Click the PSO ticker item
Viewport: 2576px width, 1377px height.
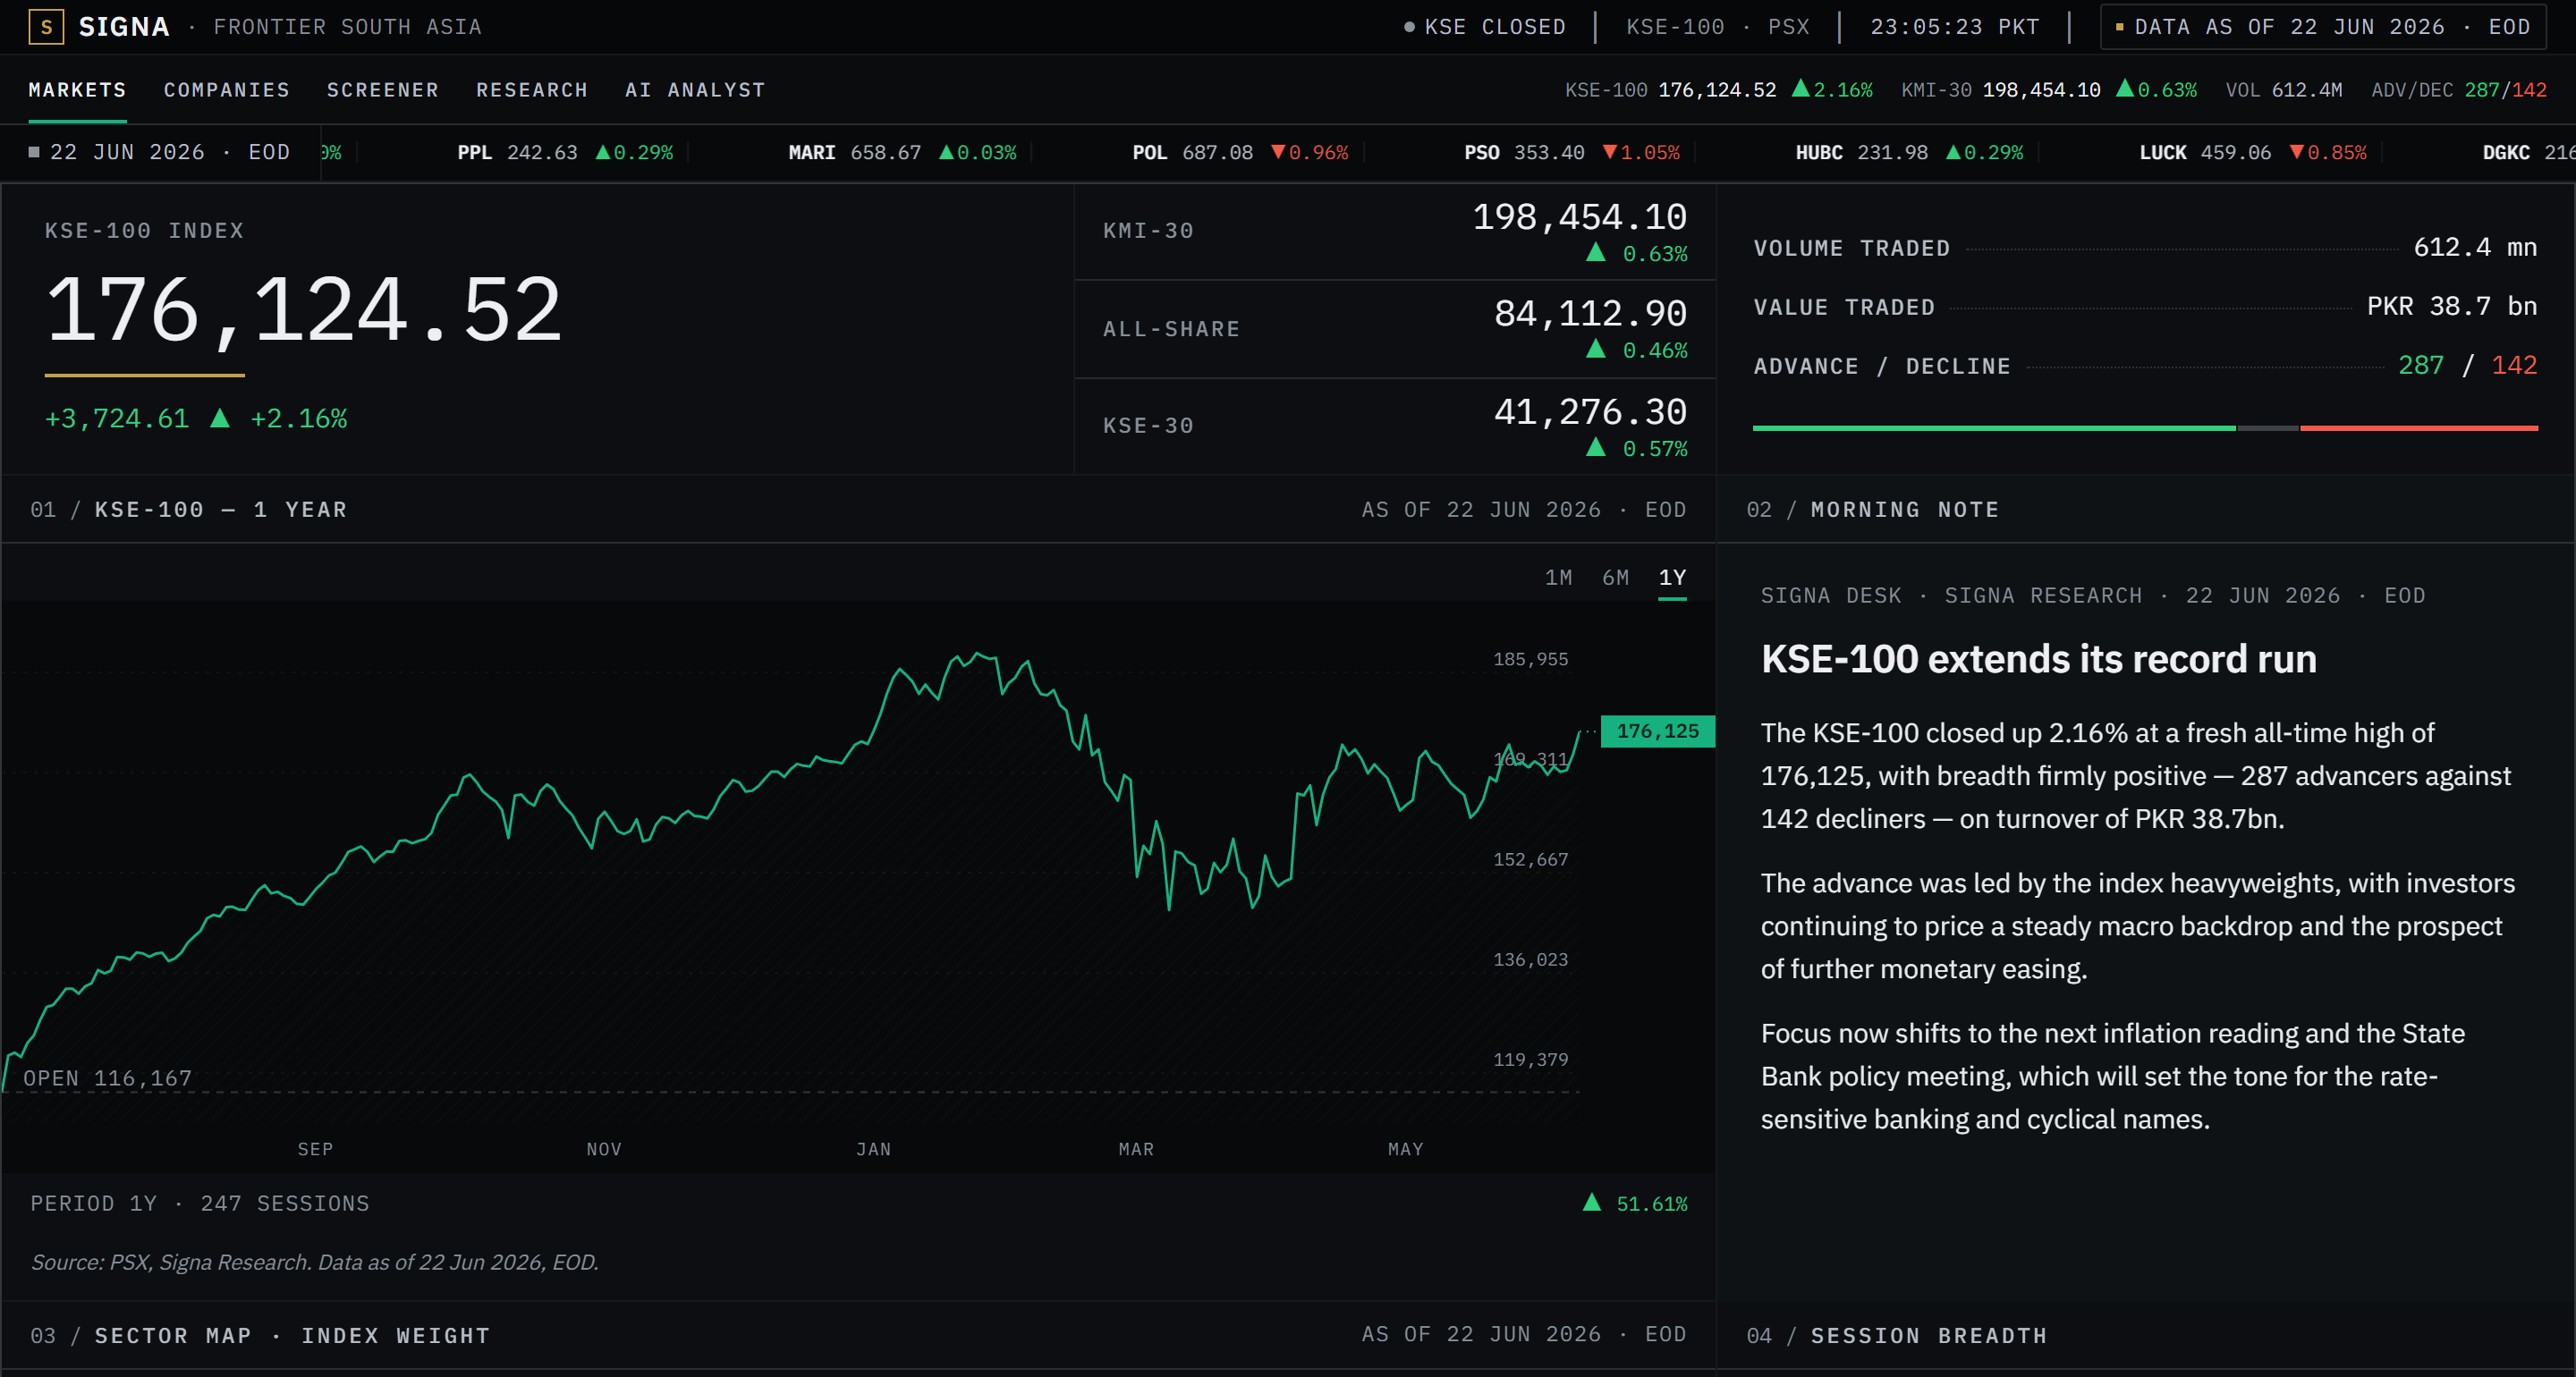[x=1572, y=153]
